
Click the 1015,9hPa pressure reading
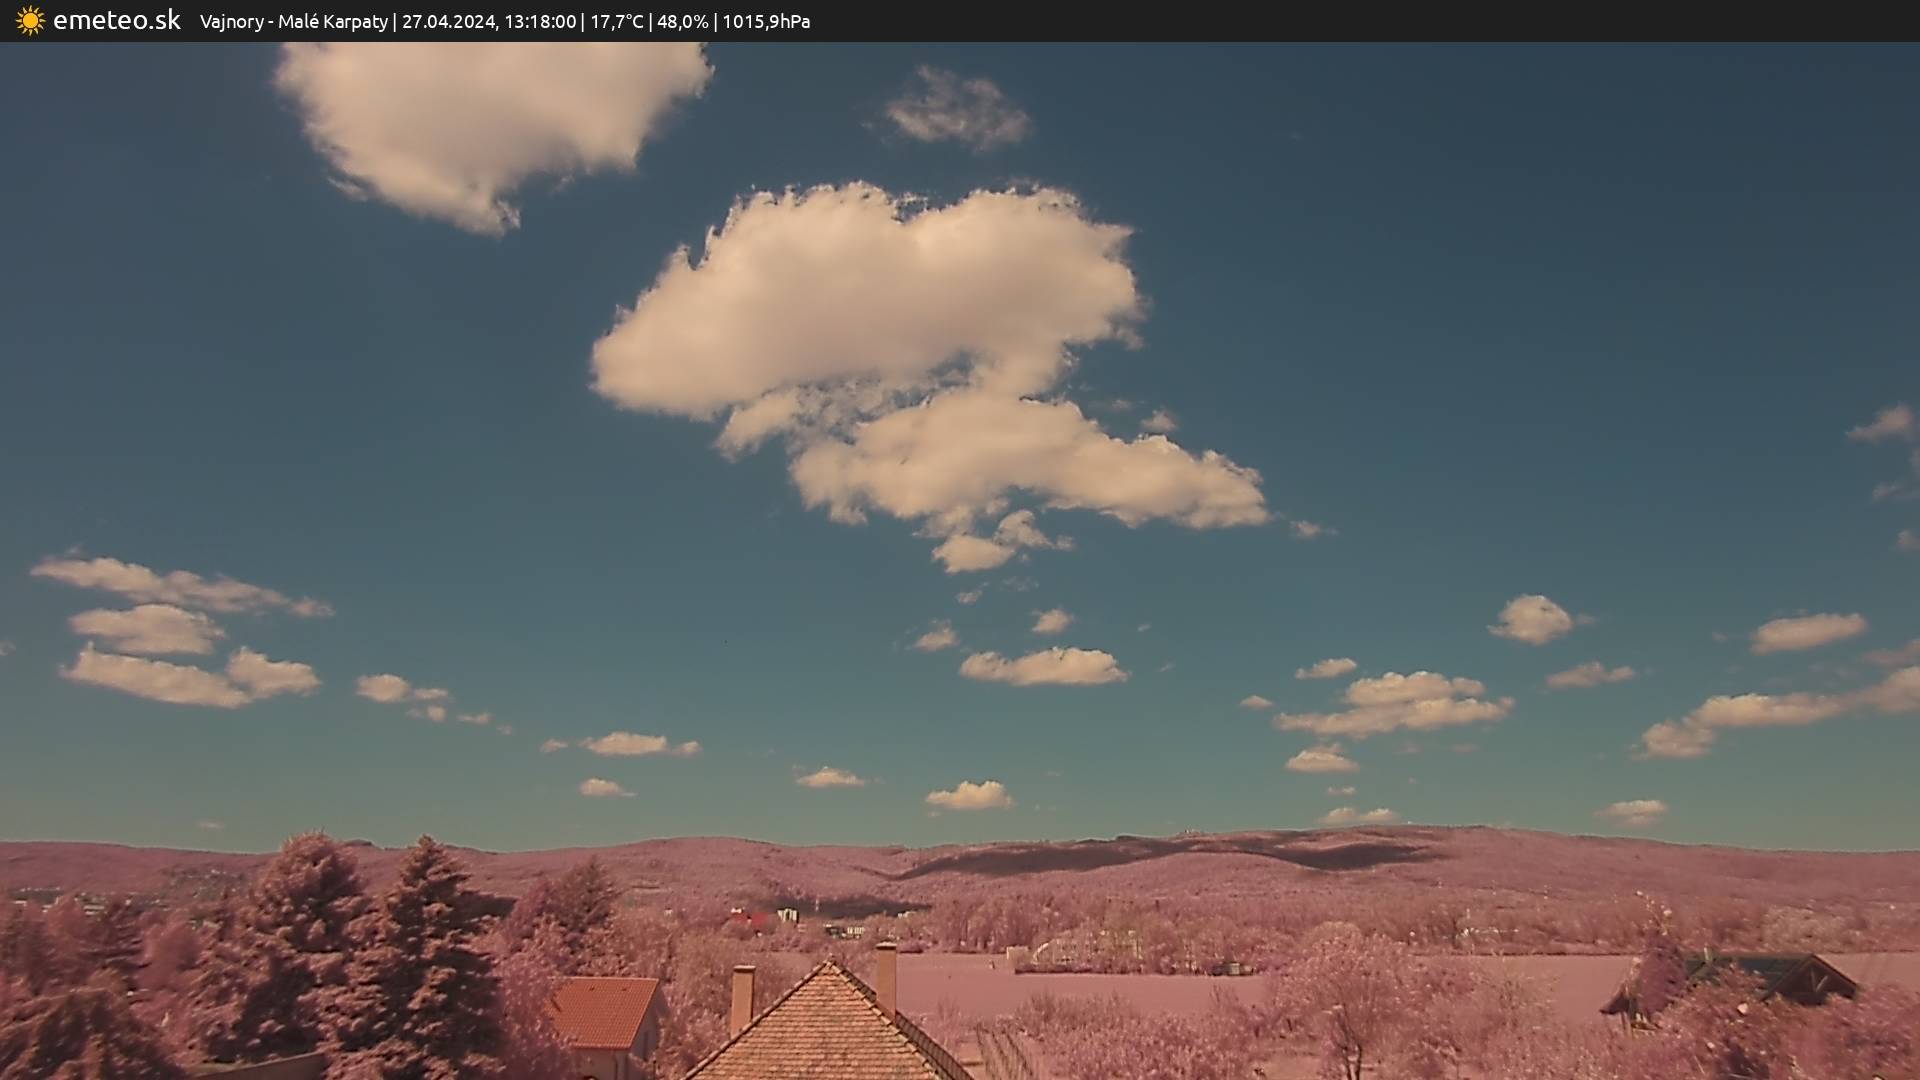[x=766, y=21]
